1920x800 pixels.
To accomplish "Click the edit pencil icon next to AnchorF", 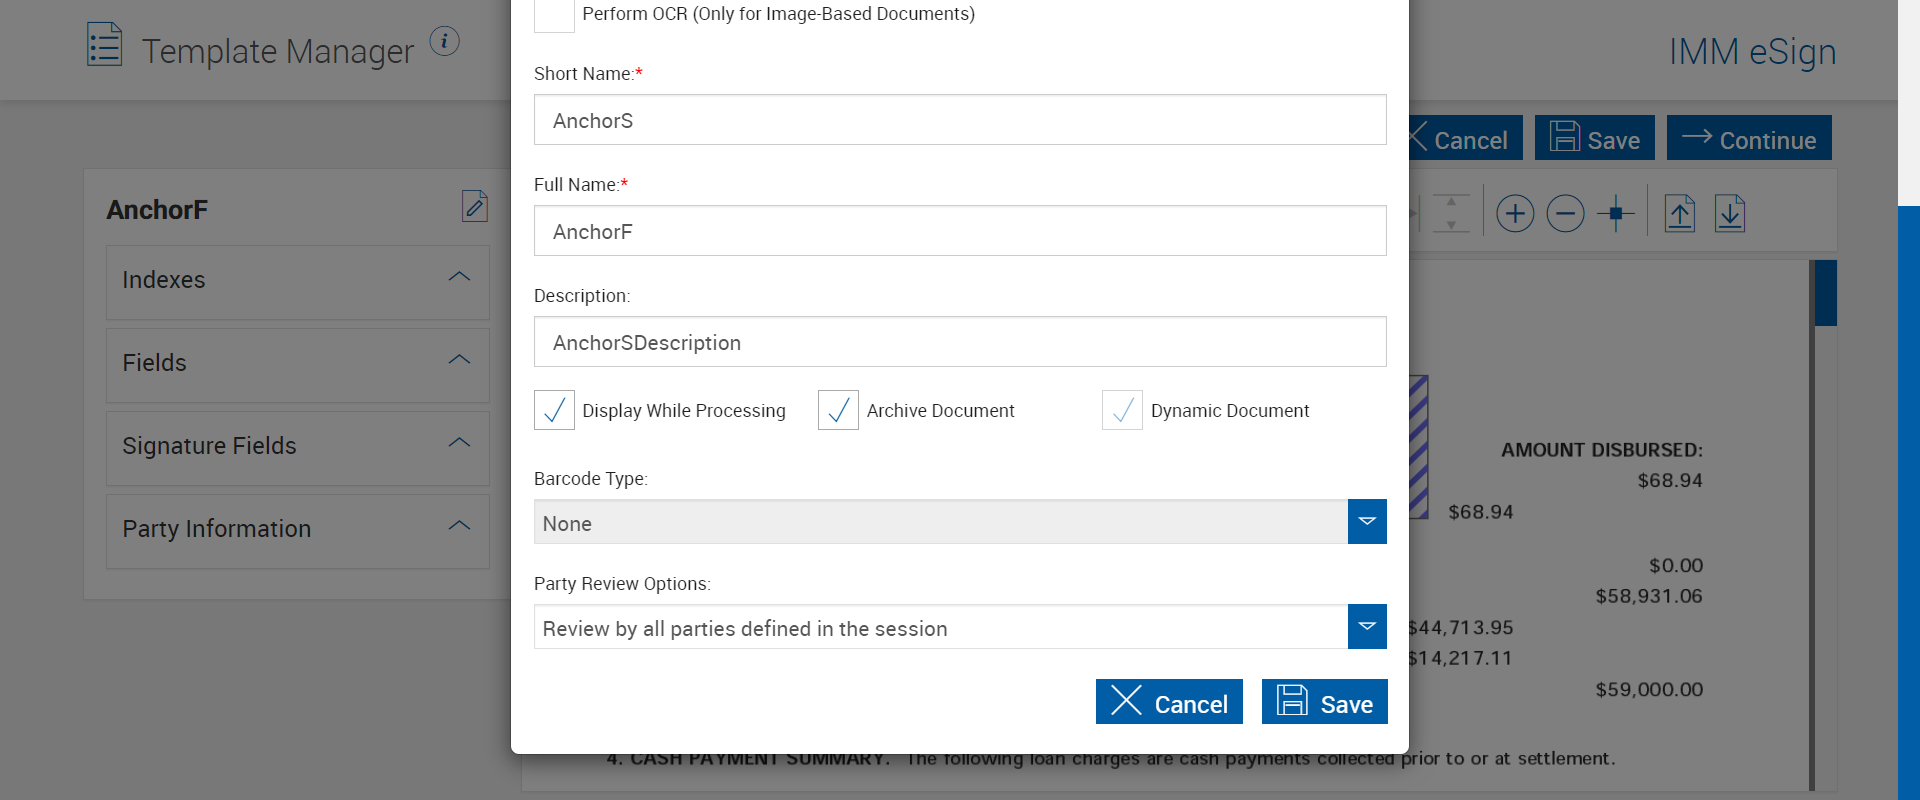I will pos(475,206).
